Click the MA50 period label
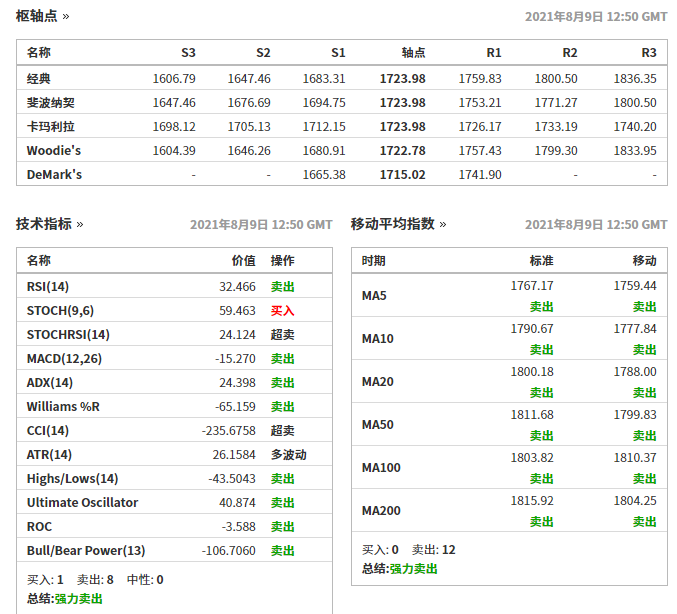Screen dimensions: 677x614 (377, 425)
